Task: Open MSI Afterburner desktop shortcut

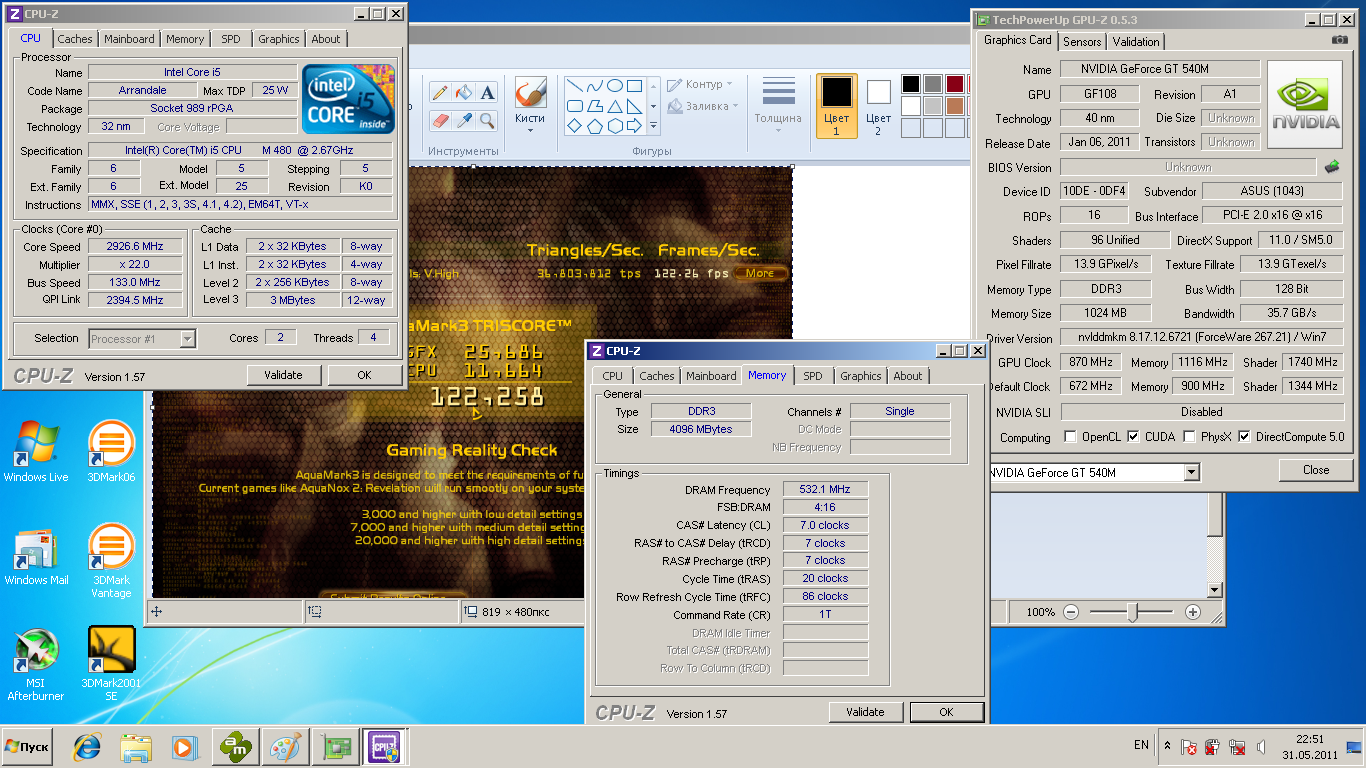Action: [36, 664]
